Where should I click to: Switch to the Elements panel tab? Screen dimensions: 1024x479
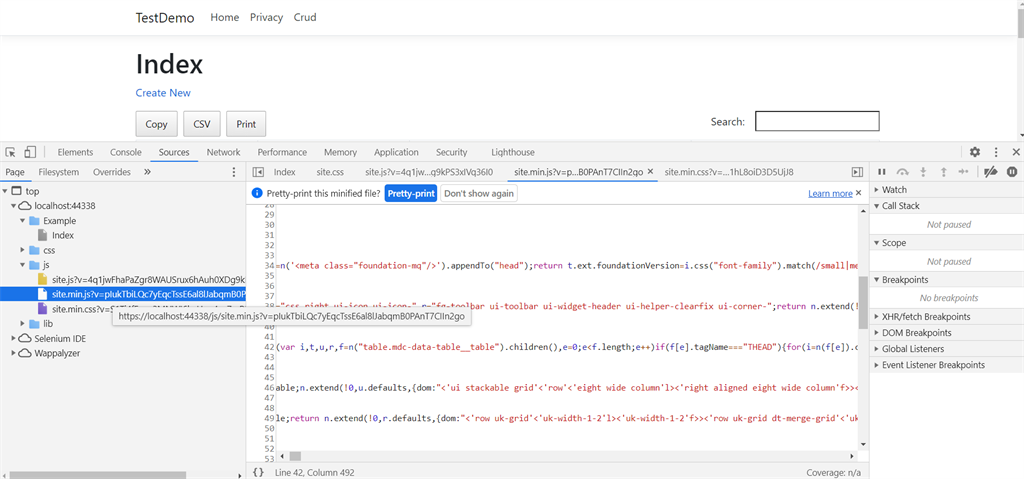(x=75, y=152)
